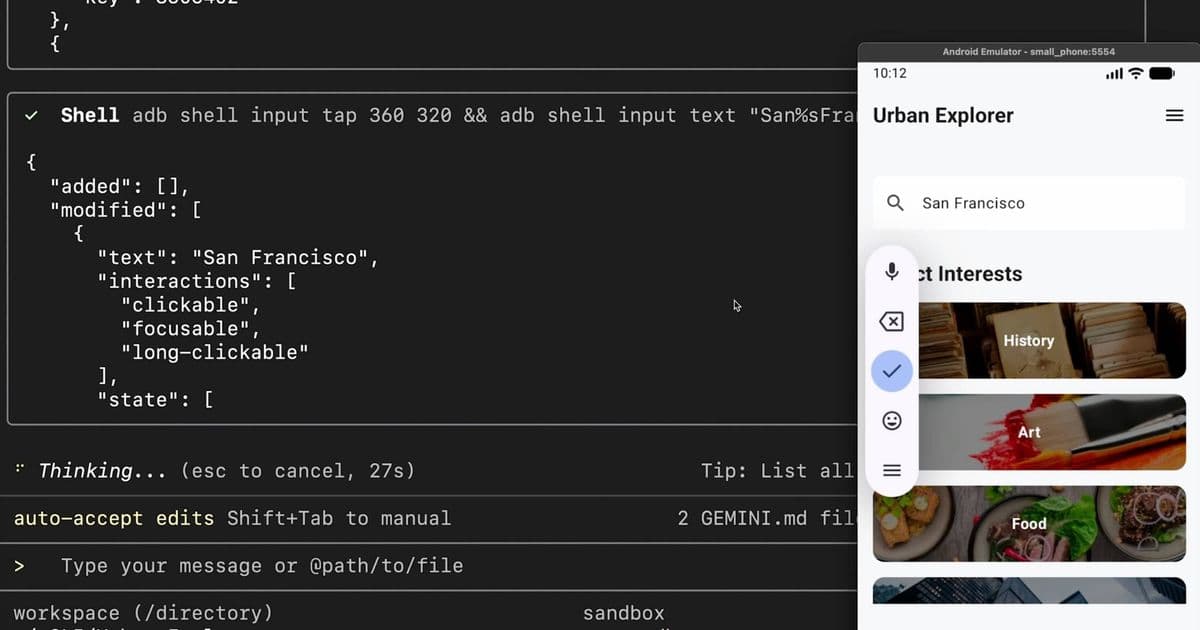This screenshot has height=630, width=1200.
Task: Collapse the Shell adb command output block
Action: tap(88, 115)
